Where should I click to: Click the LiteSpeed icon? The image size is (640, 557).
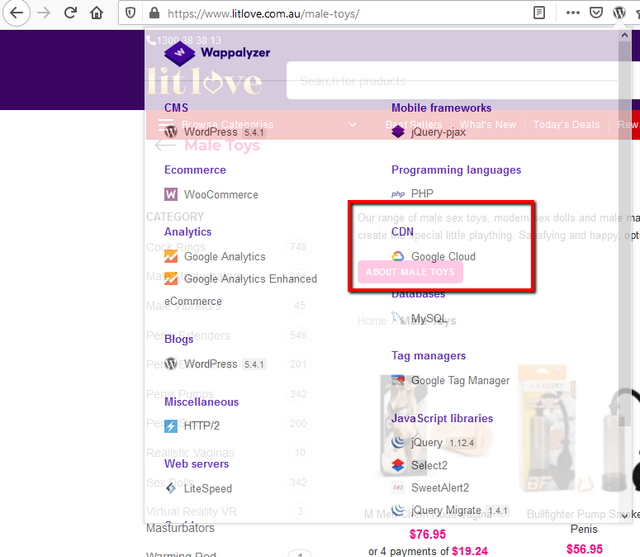point(171,488)
